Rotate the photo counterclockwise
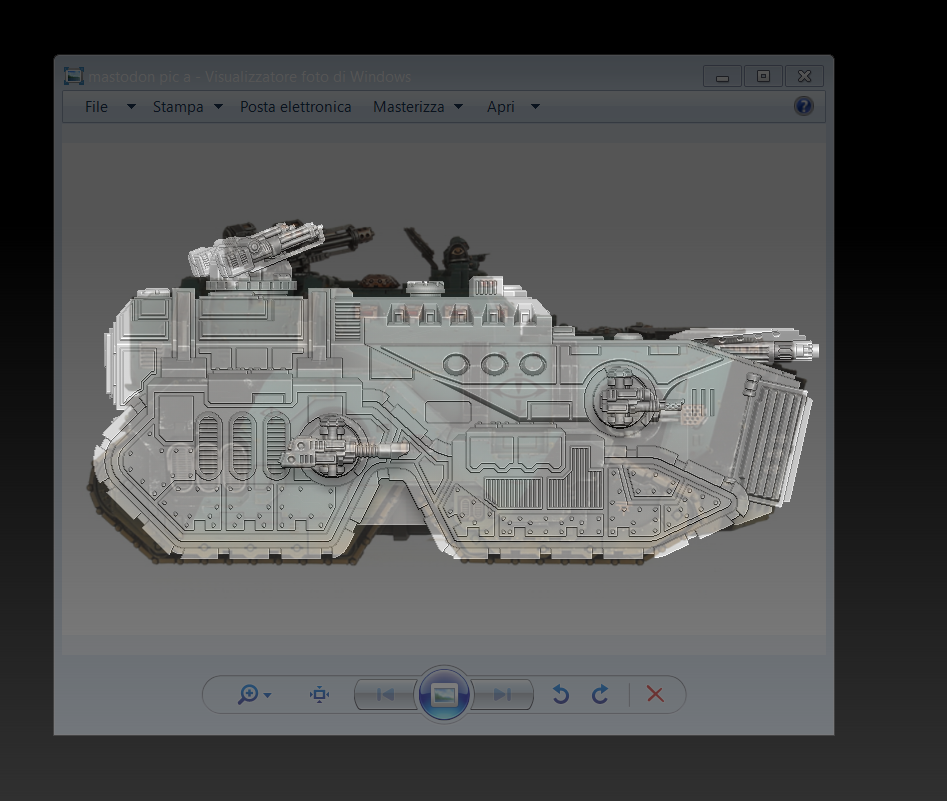 [x=560, y=694]
